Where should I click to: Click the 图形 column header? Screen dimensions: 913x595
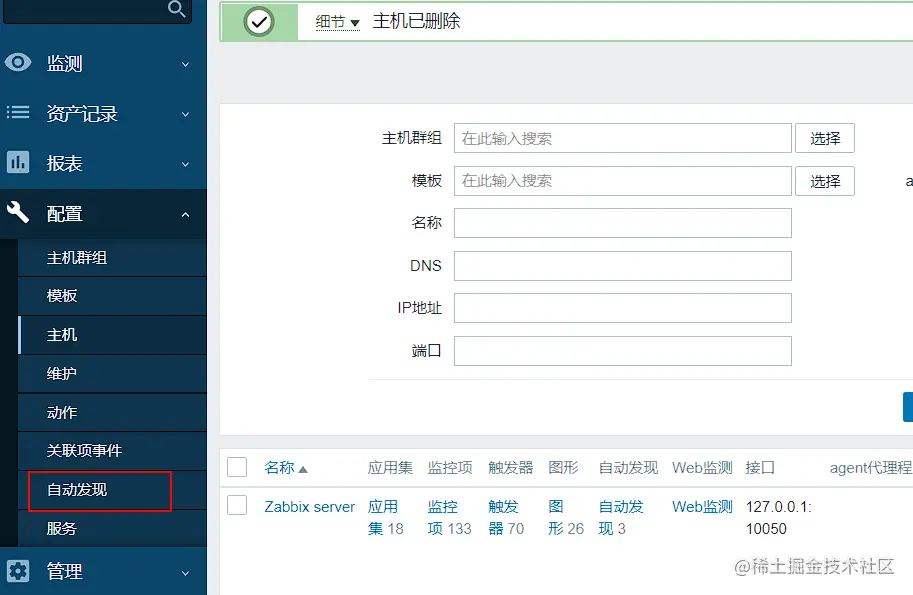click(x=564, y=468)
